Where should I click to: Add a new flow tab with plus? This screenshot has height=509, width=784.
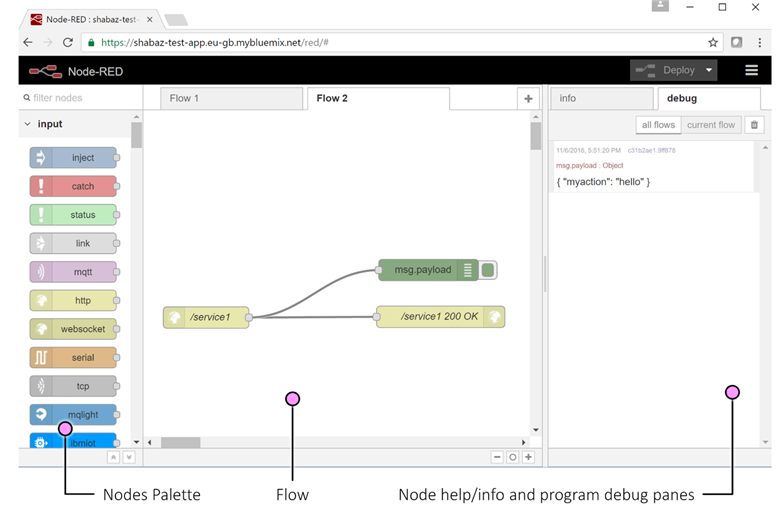(x=528, y=98)
